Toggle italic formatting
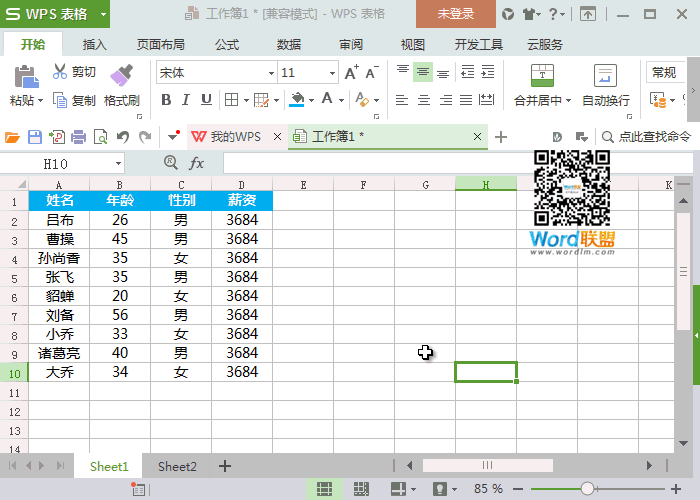The width and height of the screenshot is (700, 500). 186,100
